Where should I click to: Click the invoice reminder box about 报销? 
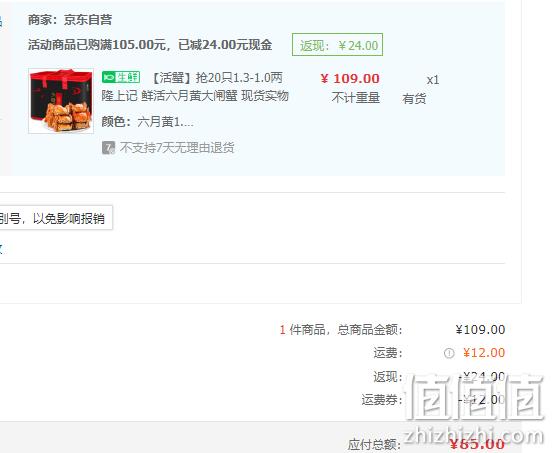point(56,218)
